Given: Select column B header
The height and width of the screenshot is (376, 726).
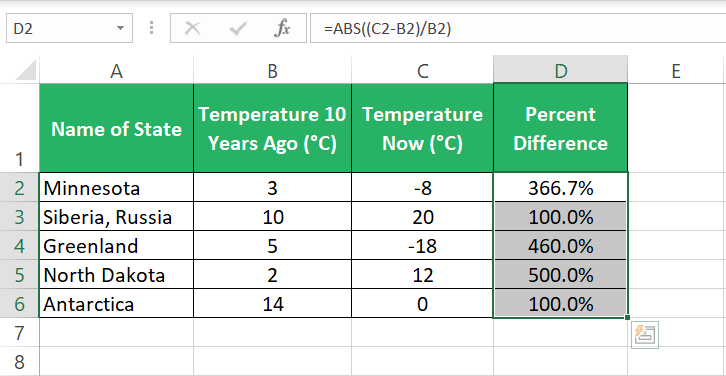Looking at the screenshot, I should (272, 71).
